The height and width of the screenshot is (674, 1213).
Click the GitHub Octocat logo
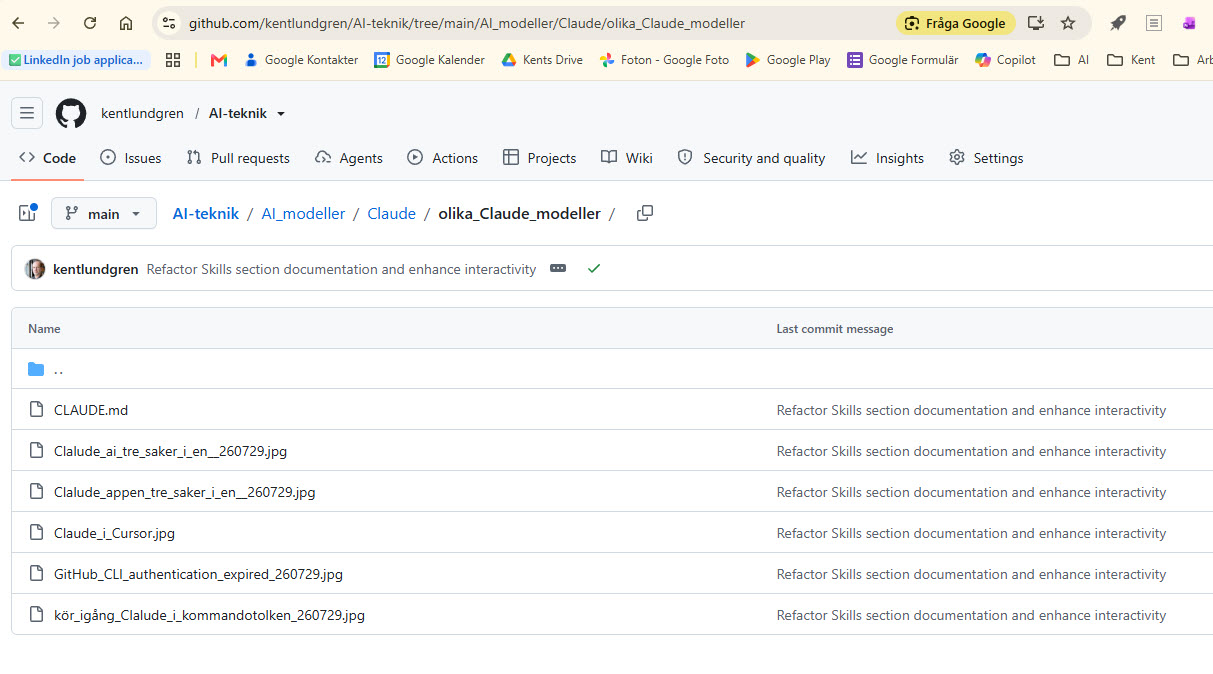pos(71,113)
